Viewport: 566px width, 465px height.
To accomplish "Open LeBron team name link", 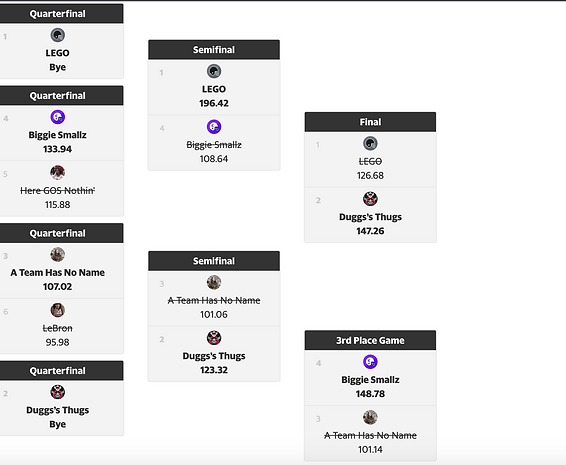I will [57, 328].
